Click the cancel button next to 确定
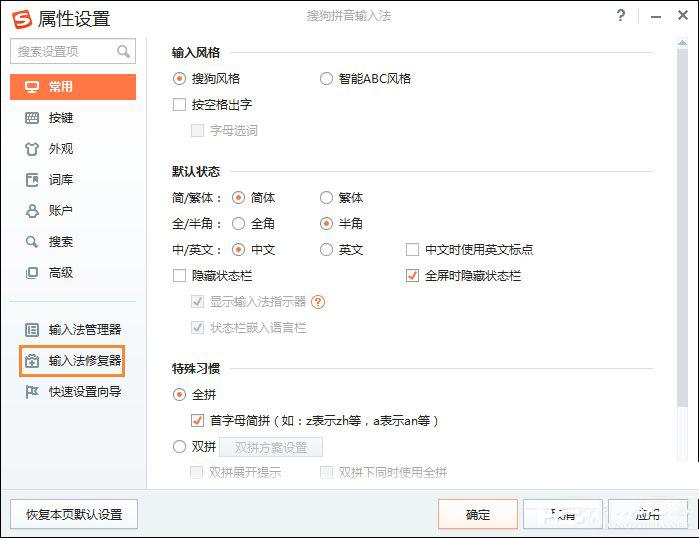Screen dimensions: 699x538 pyautogui.click(x=563, y=514)
